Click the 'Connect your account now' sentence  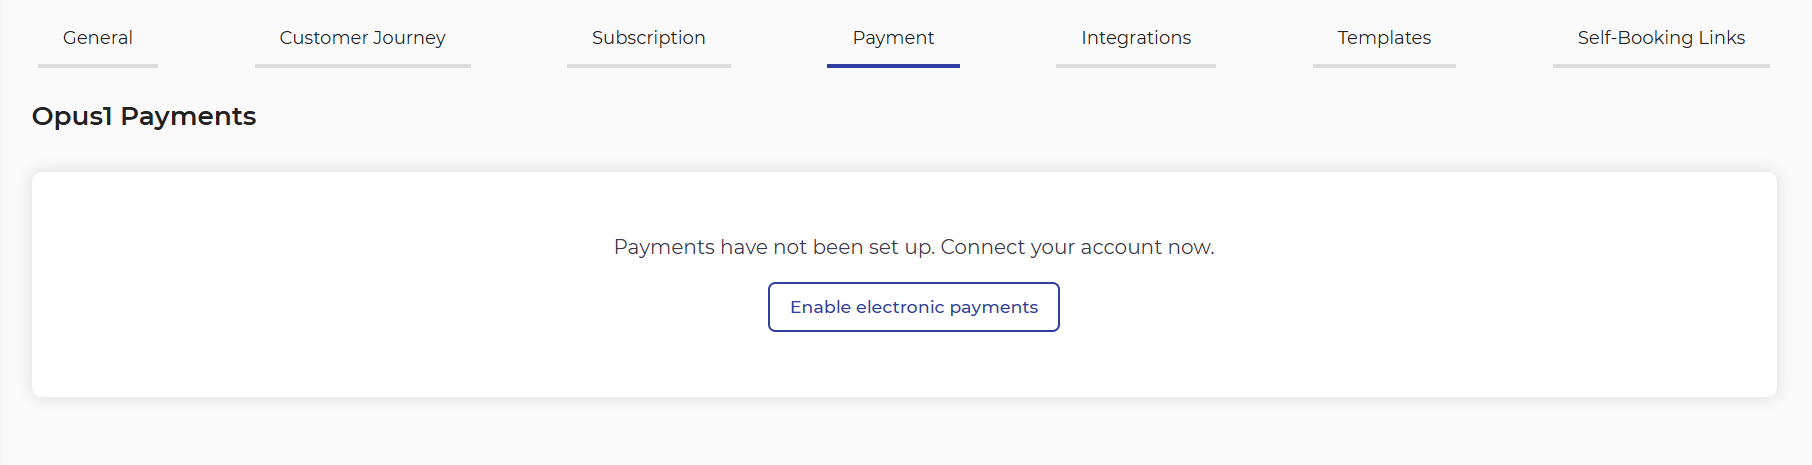pos(1078,247)
